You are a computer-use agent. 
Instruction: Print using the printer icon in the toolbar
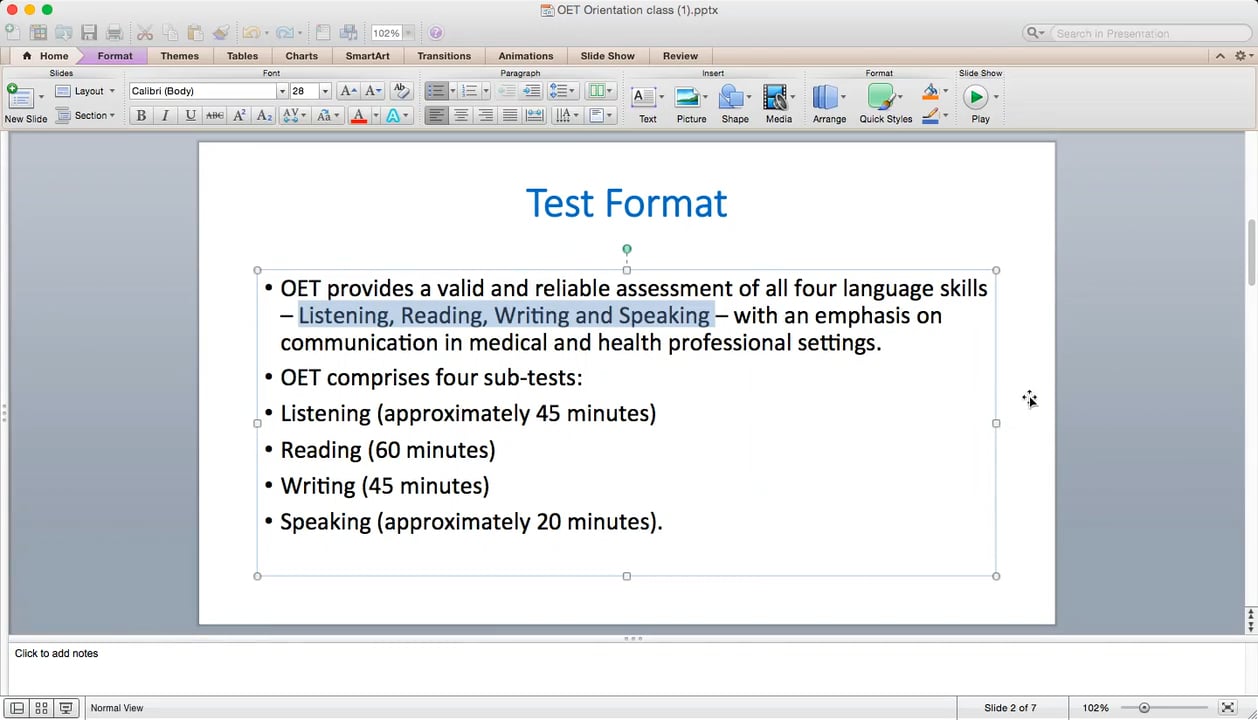point(114,33)
